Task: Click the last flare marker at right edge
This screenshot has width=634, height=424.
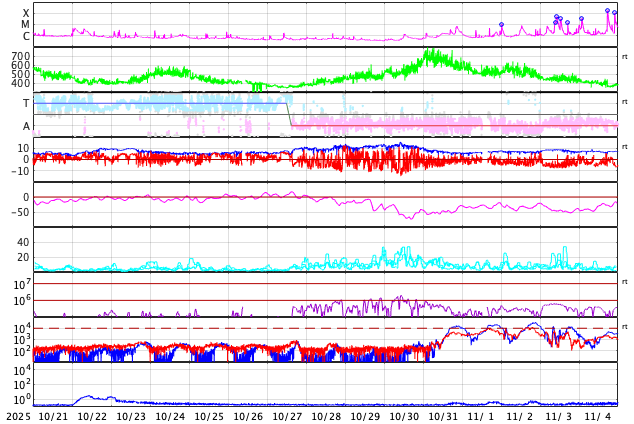Action: click(x=615, y=13)
